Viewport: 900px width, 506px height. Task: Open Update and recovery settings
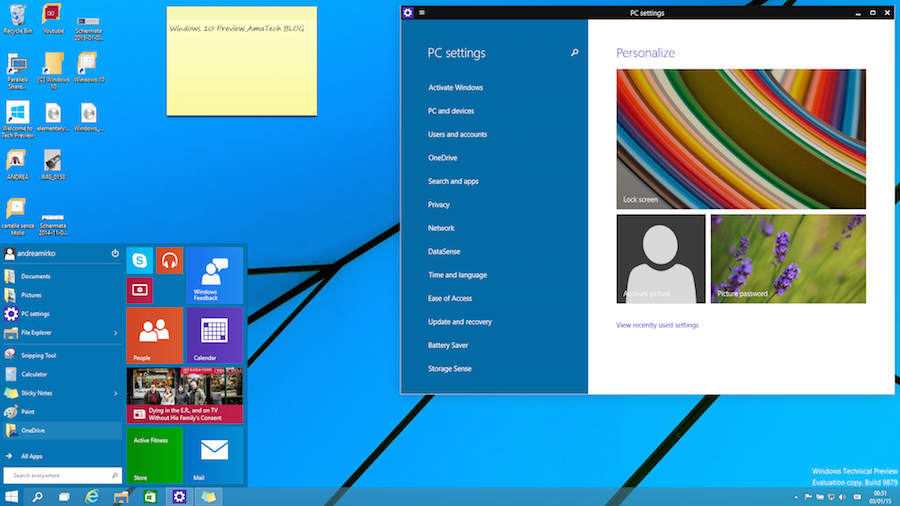pyautogui.click(x=459, y=322)
